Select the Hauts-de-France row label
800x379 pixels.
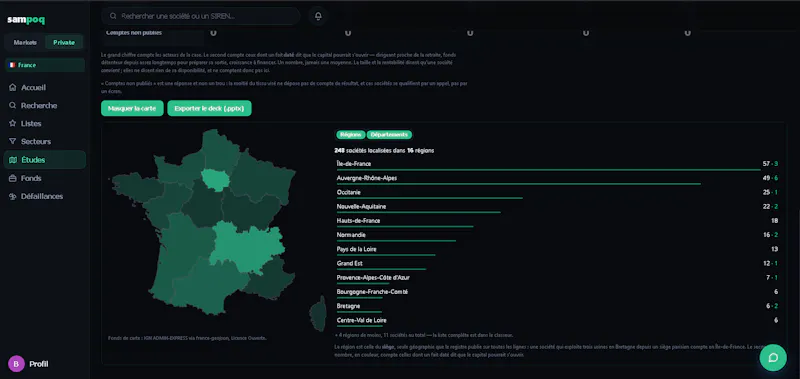[x=358, y=221]
